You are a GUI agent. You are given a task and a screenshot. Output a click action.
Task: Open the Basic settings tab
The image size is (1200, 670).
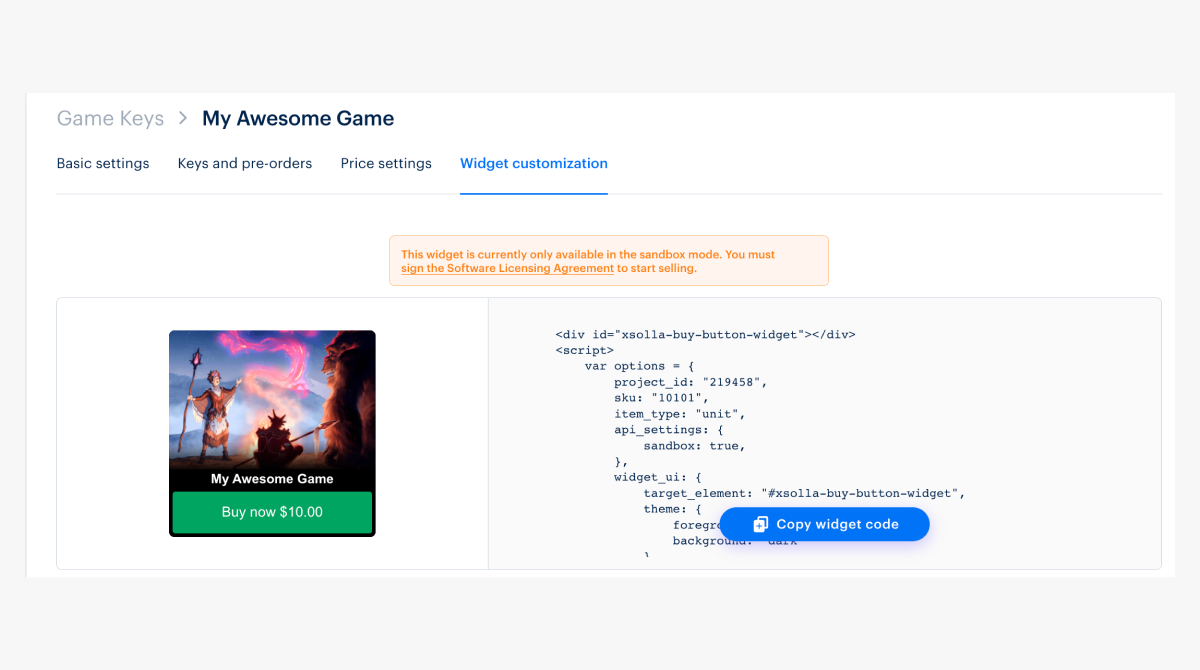[x=103, y=163]
